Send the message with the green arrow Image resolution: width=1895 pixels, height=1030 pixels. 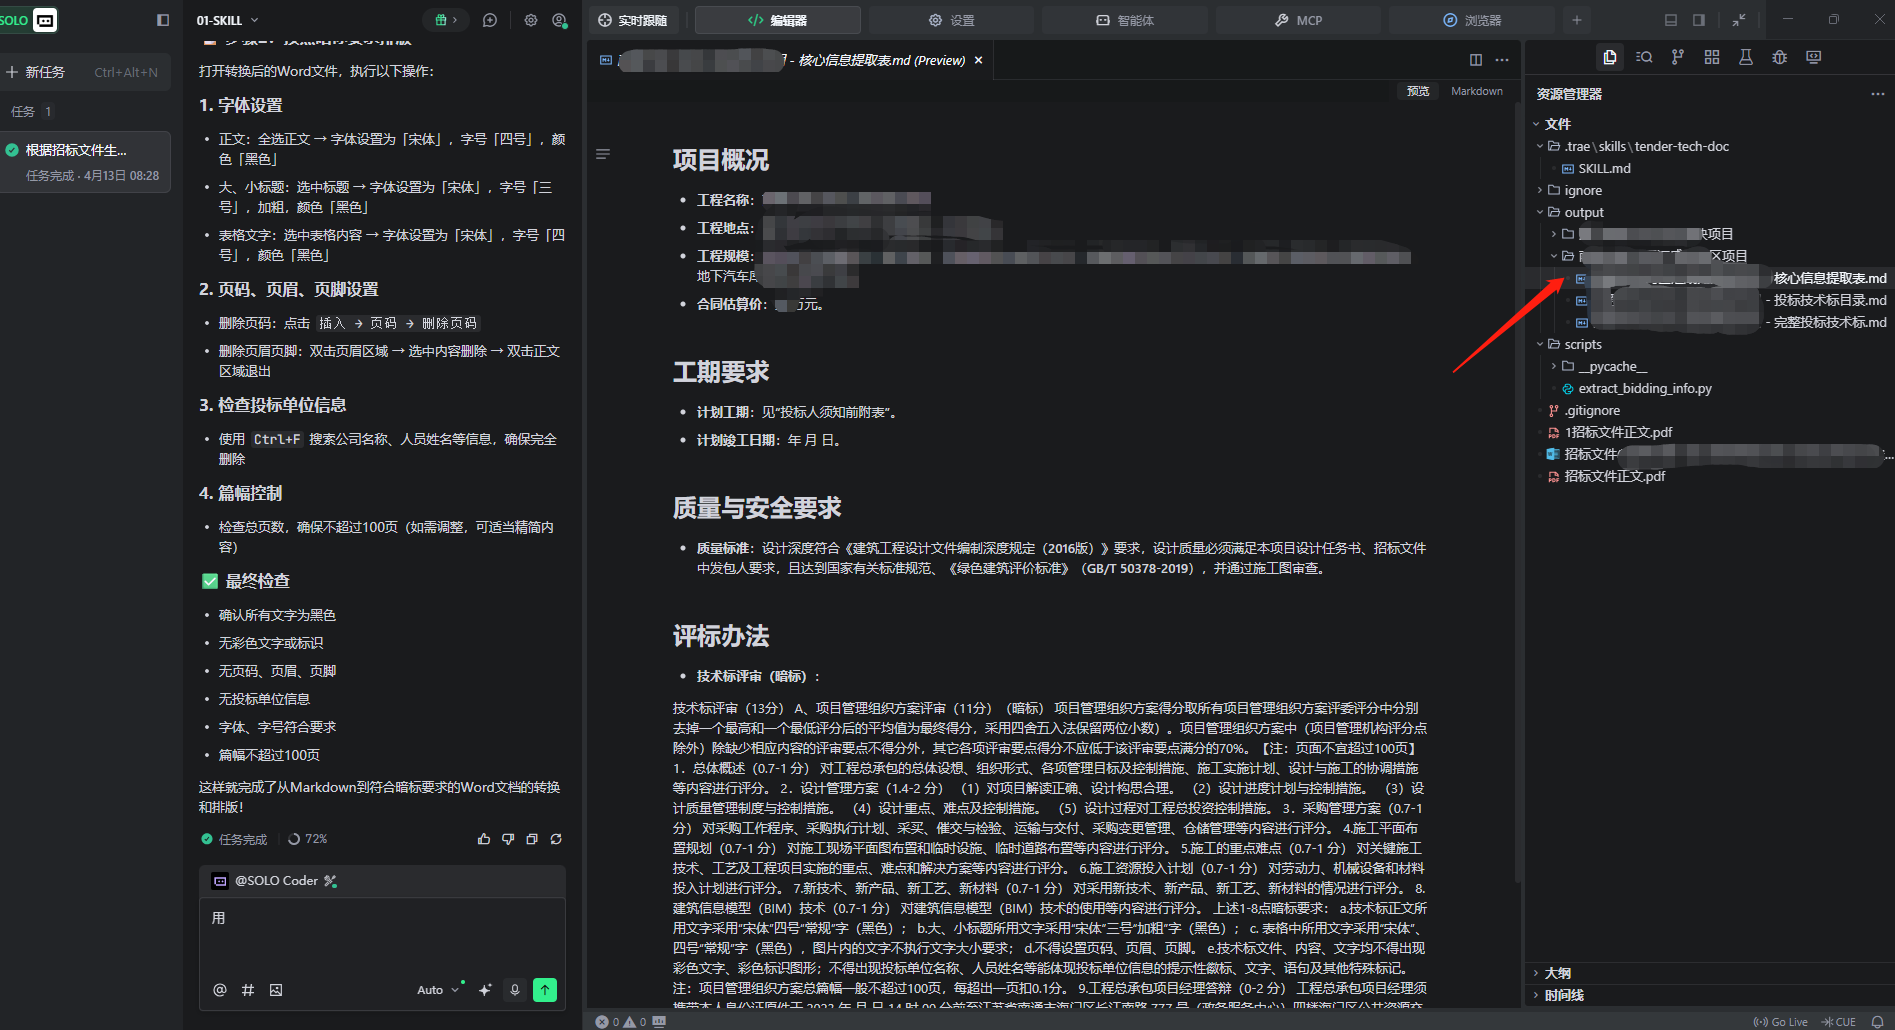pos(545,990)
